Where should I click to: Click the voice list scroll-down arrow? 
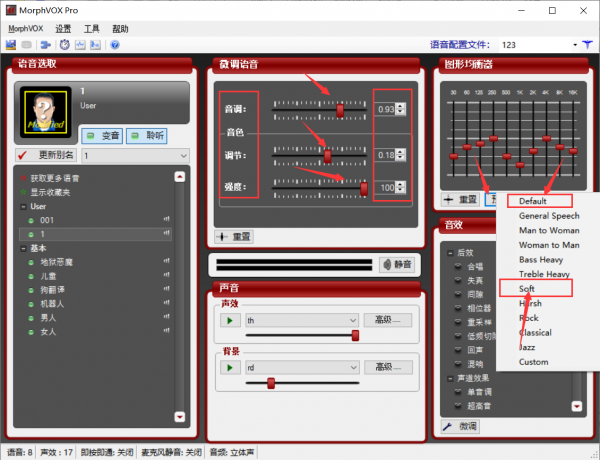pyautogui.click(x=180, y=416)
